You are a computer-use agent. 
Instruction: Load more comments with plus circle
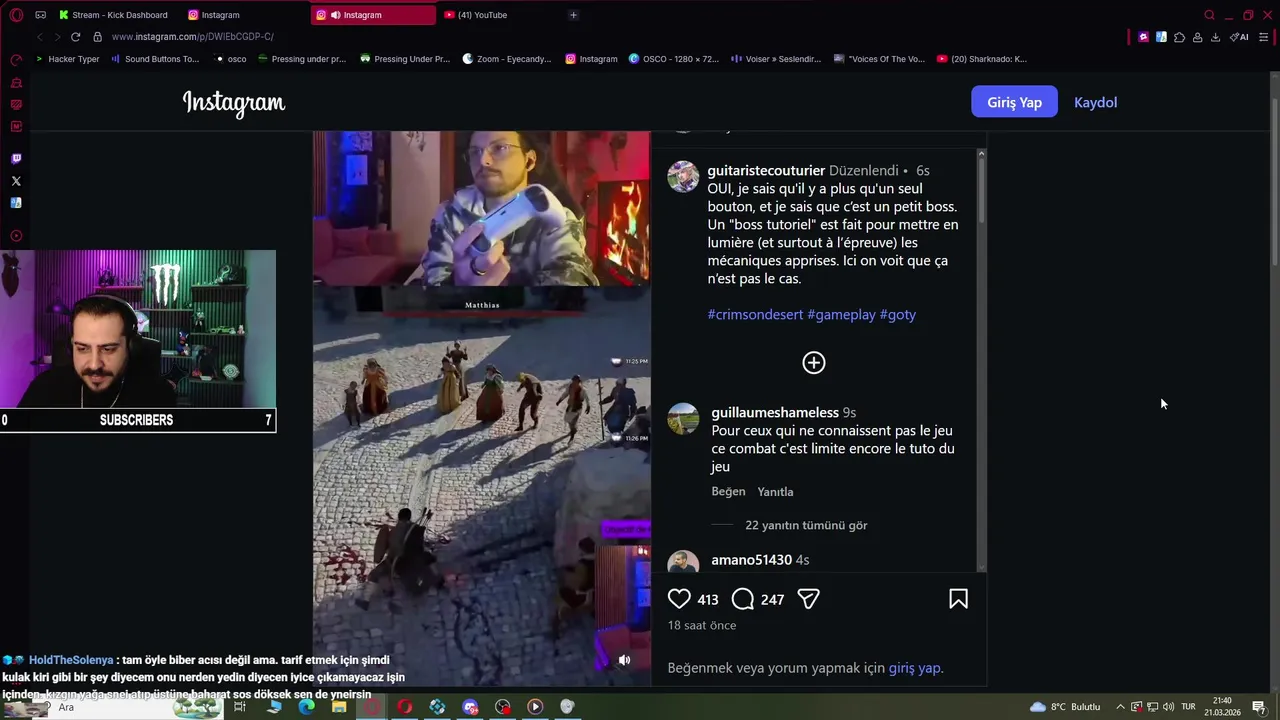coord(814,363)
